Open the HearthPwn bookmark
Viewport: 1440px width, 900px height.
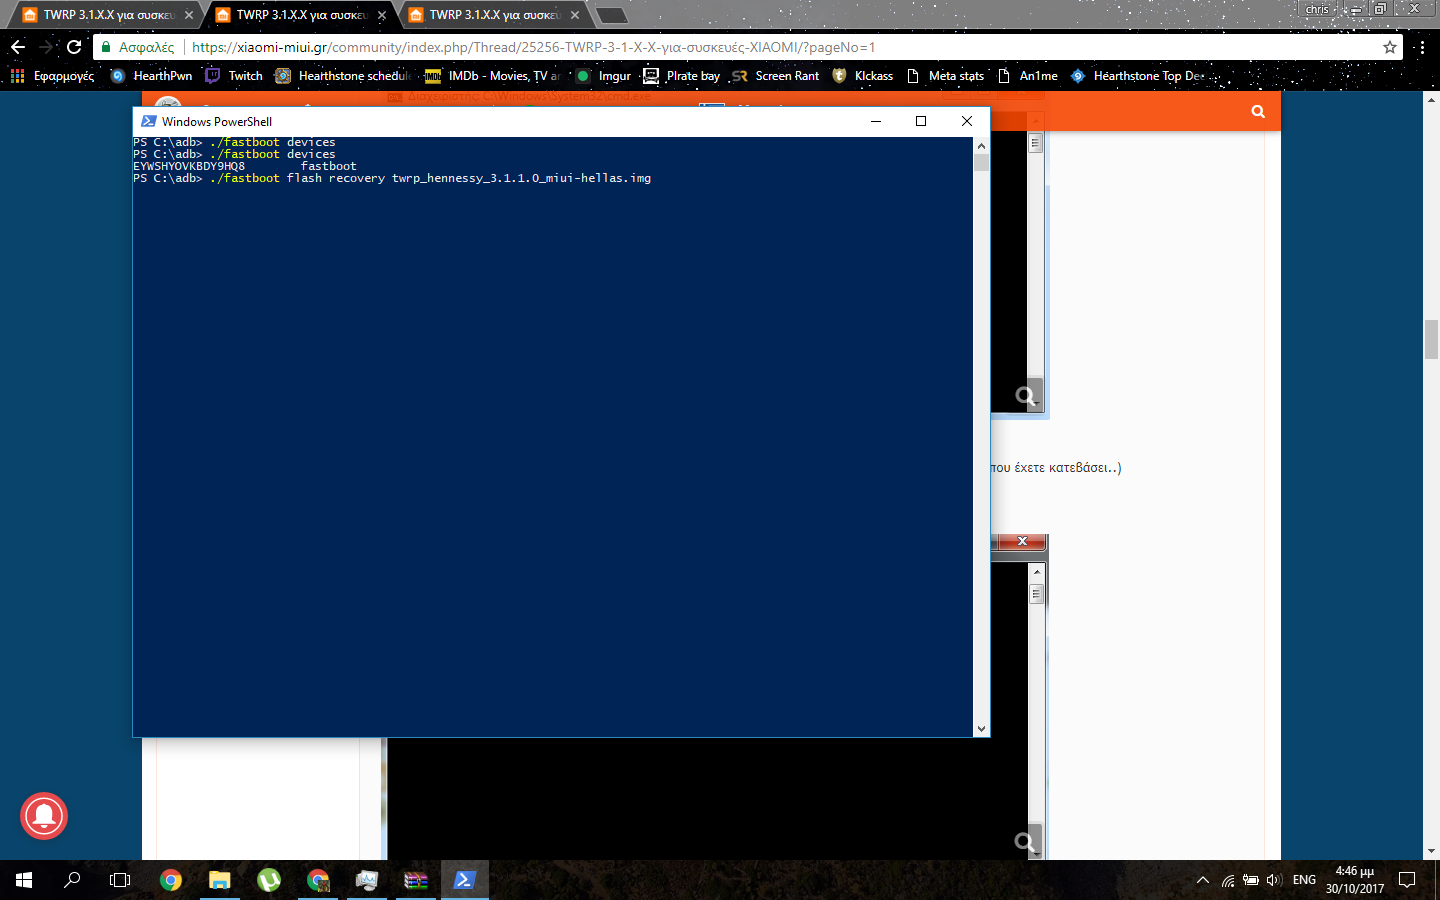pyautogui.click(x=151, y=76)
